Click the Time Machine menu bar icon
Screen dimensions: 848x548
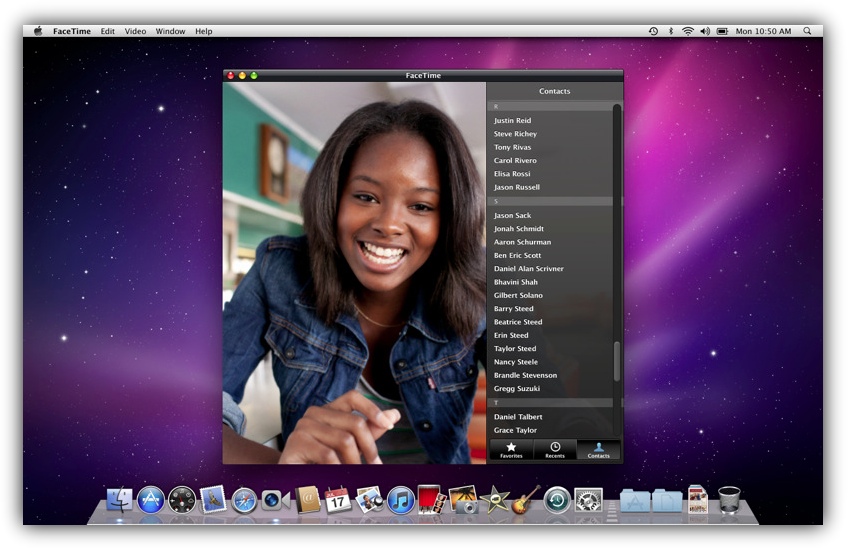653,31
